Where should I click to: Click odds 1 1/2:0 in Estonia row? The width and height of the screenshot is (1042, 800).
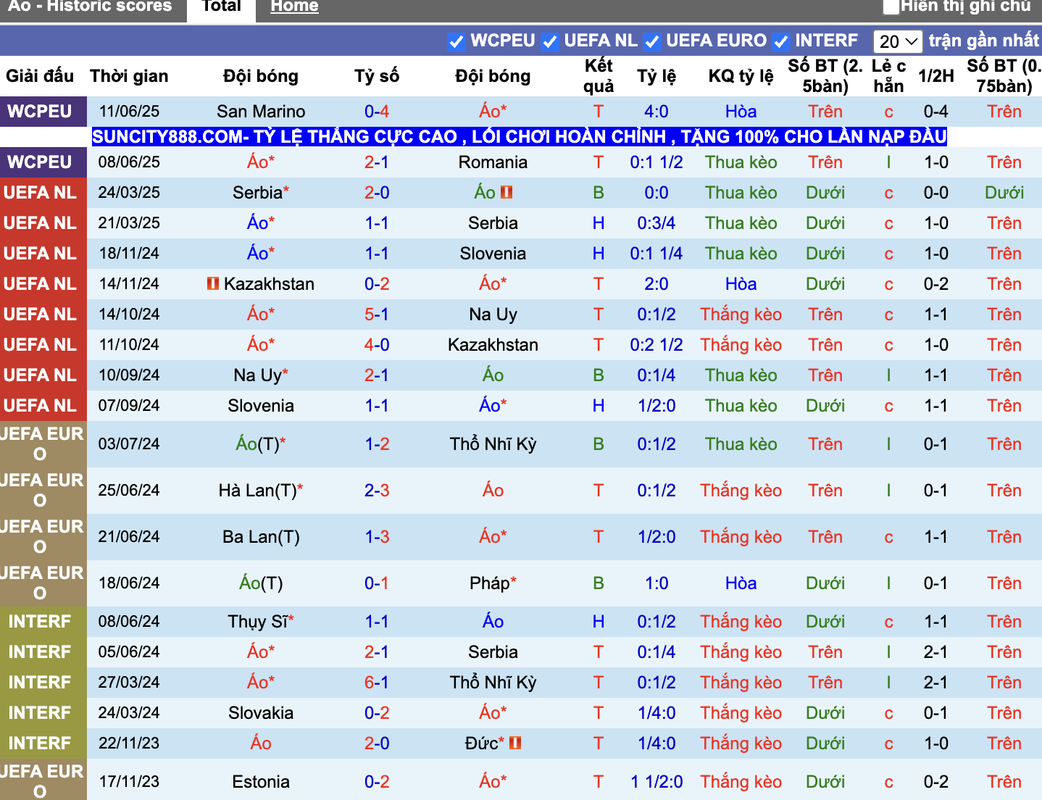[657, 782]
